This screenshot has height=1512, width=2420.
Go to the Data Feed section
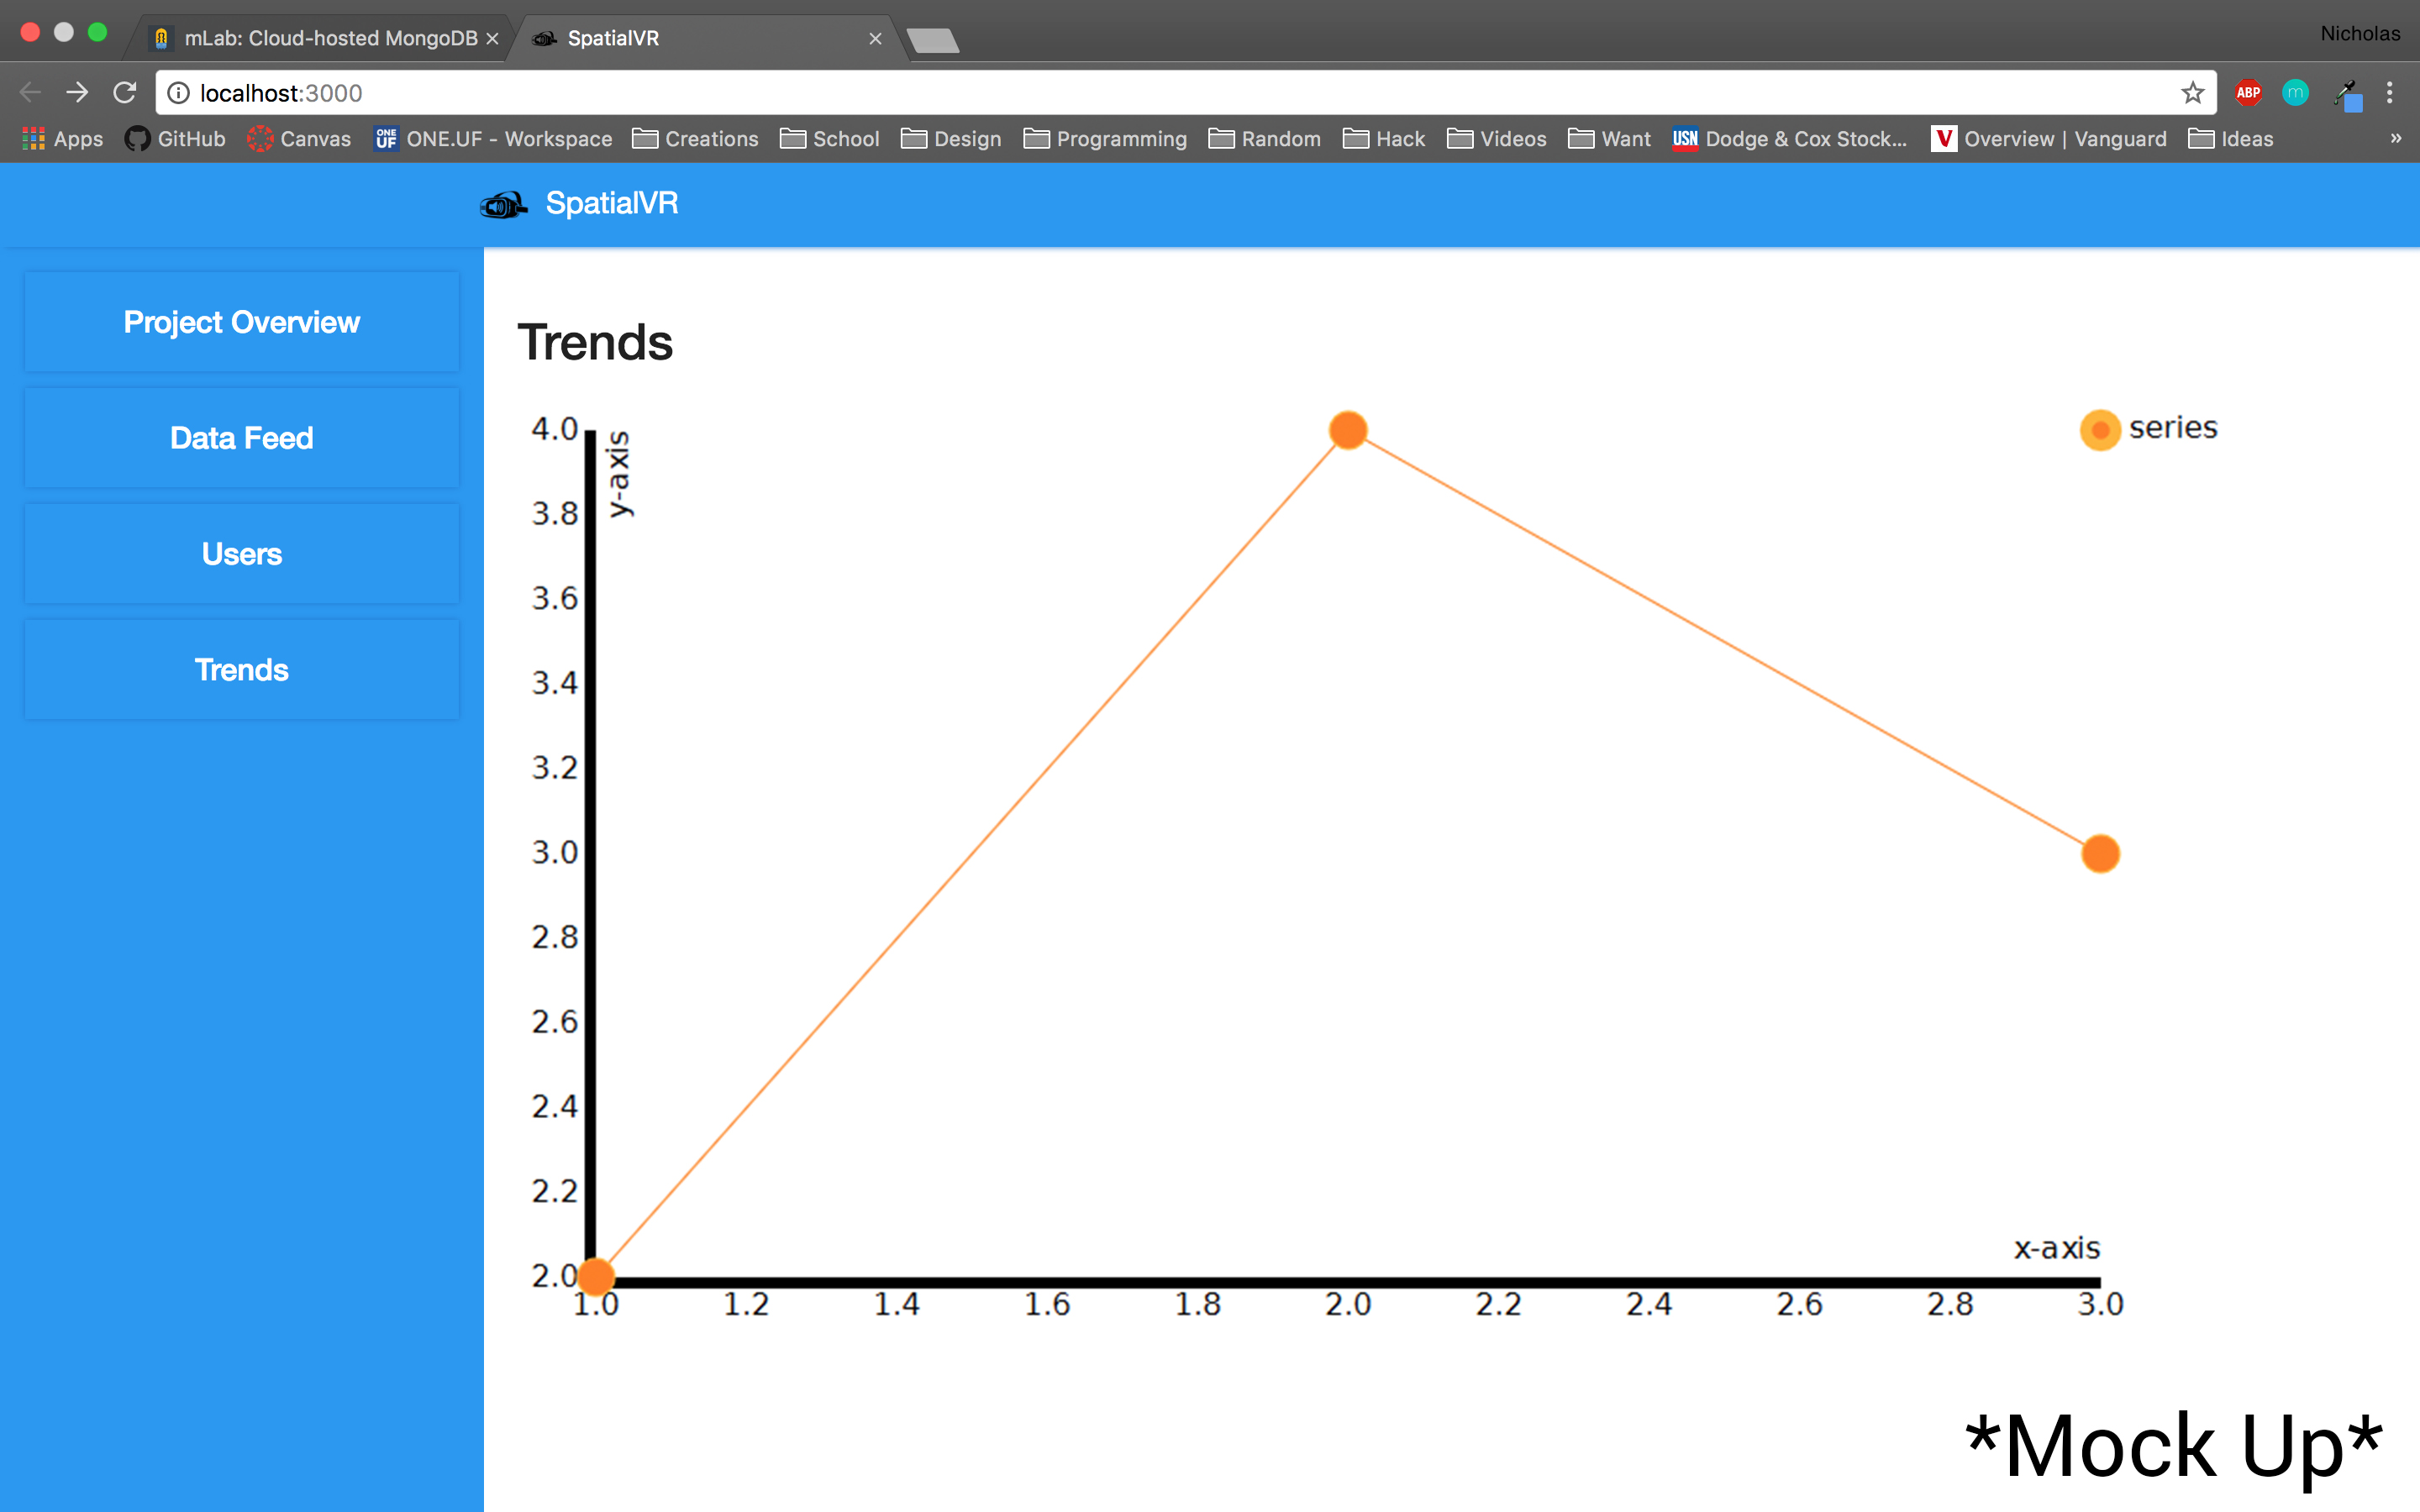[x=242, y=438]
